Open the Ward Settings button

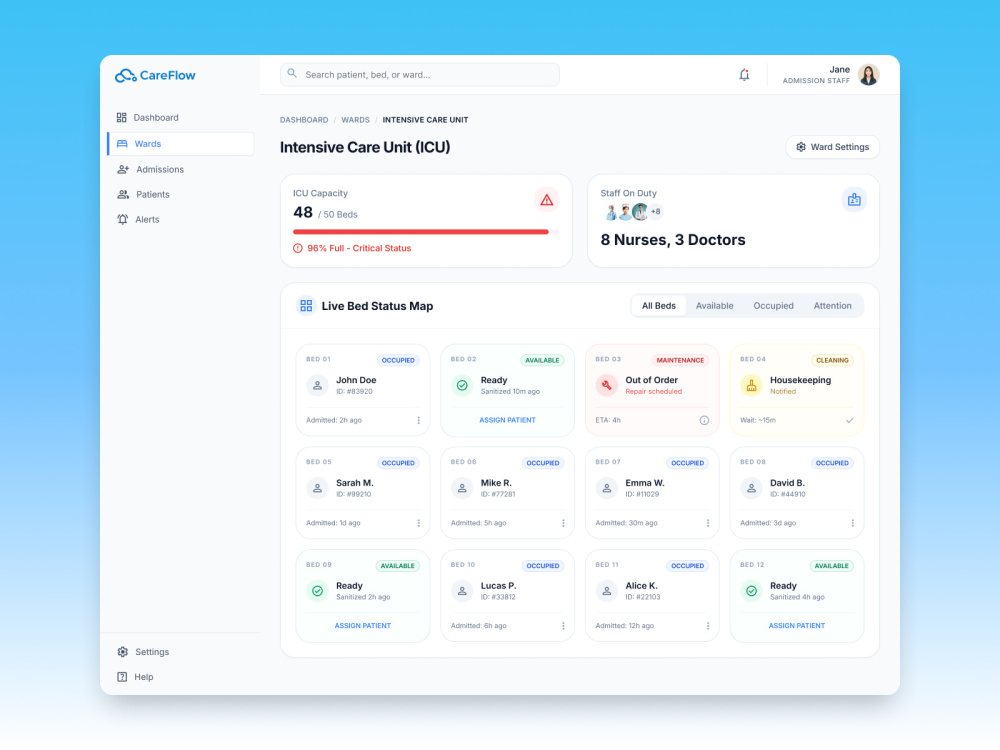pyautogui.click(x=832, y=147)
